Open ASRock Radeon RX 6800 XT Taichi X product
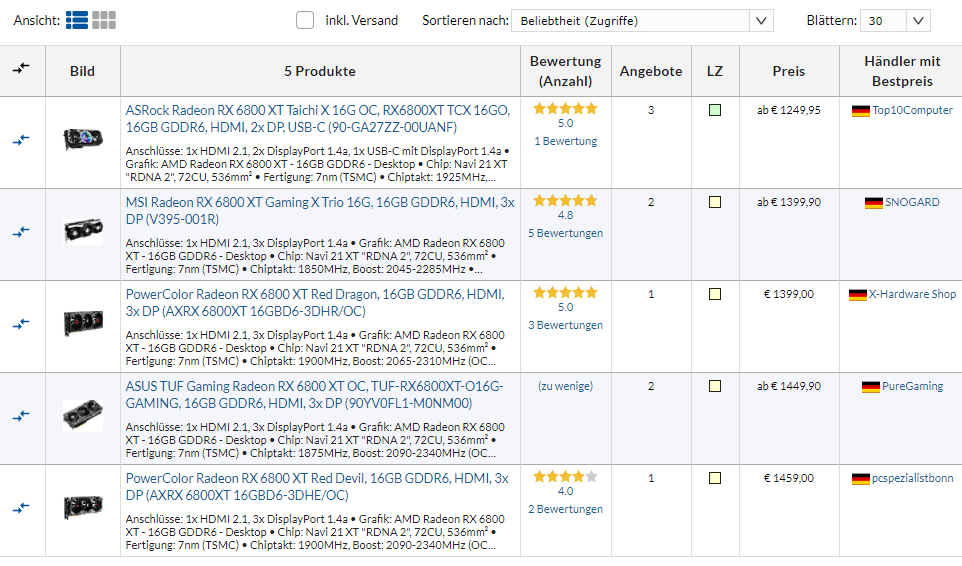Image resolution: width=962 pixels, height=566 pixels. [x=318, y=119]
